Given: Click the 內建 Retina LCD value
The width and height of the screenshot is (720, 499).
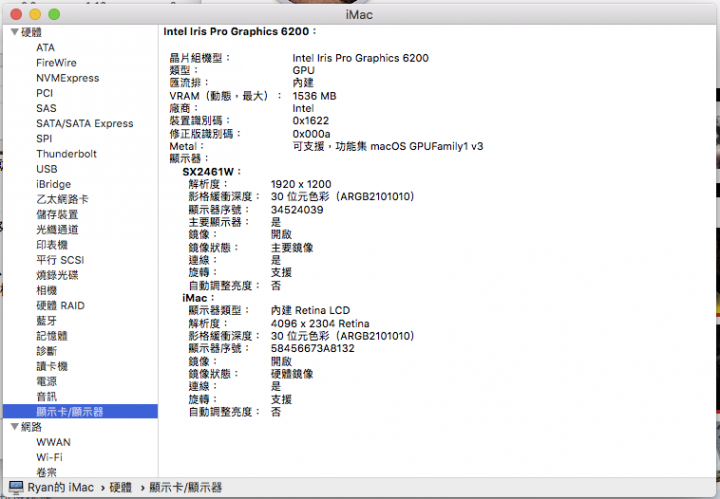Looking at the screenshot, I should (310, 310).
